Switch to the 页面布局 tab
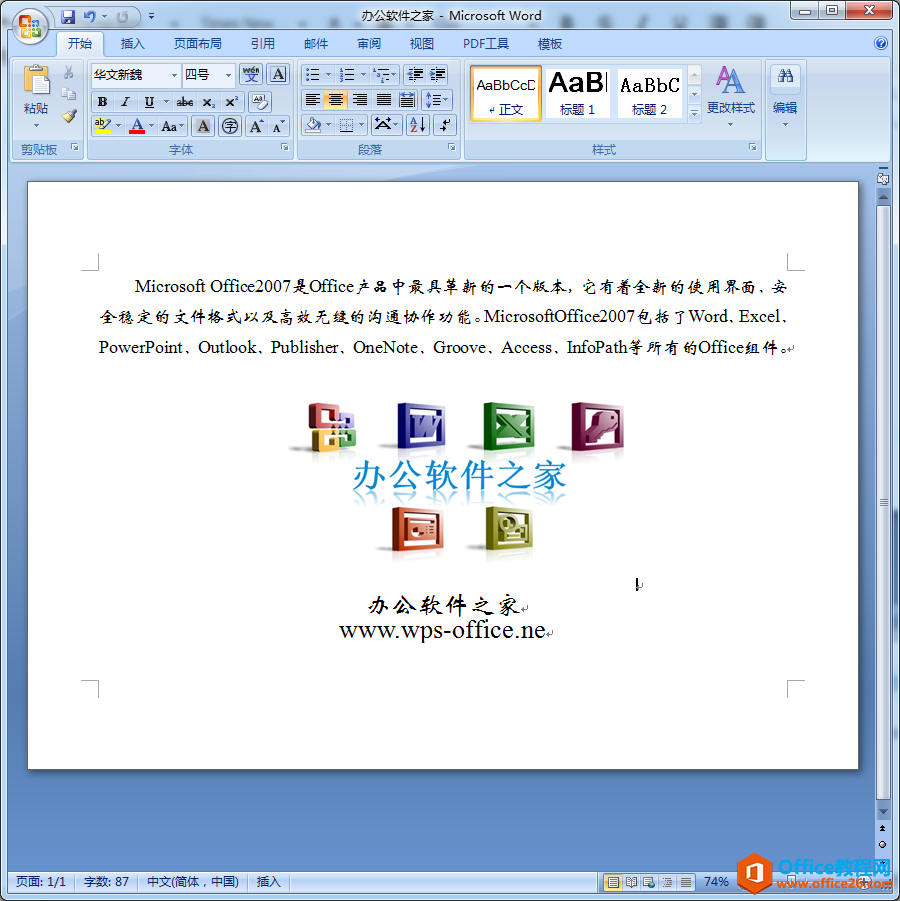Image resolution: width=900 pixels, height=901 pixels. pos(198,44)
